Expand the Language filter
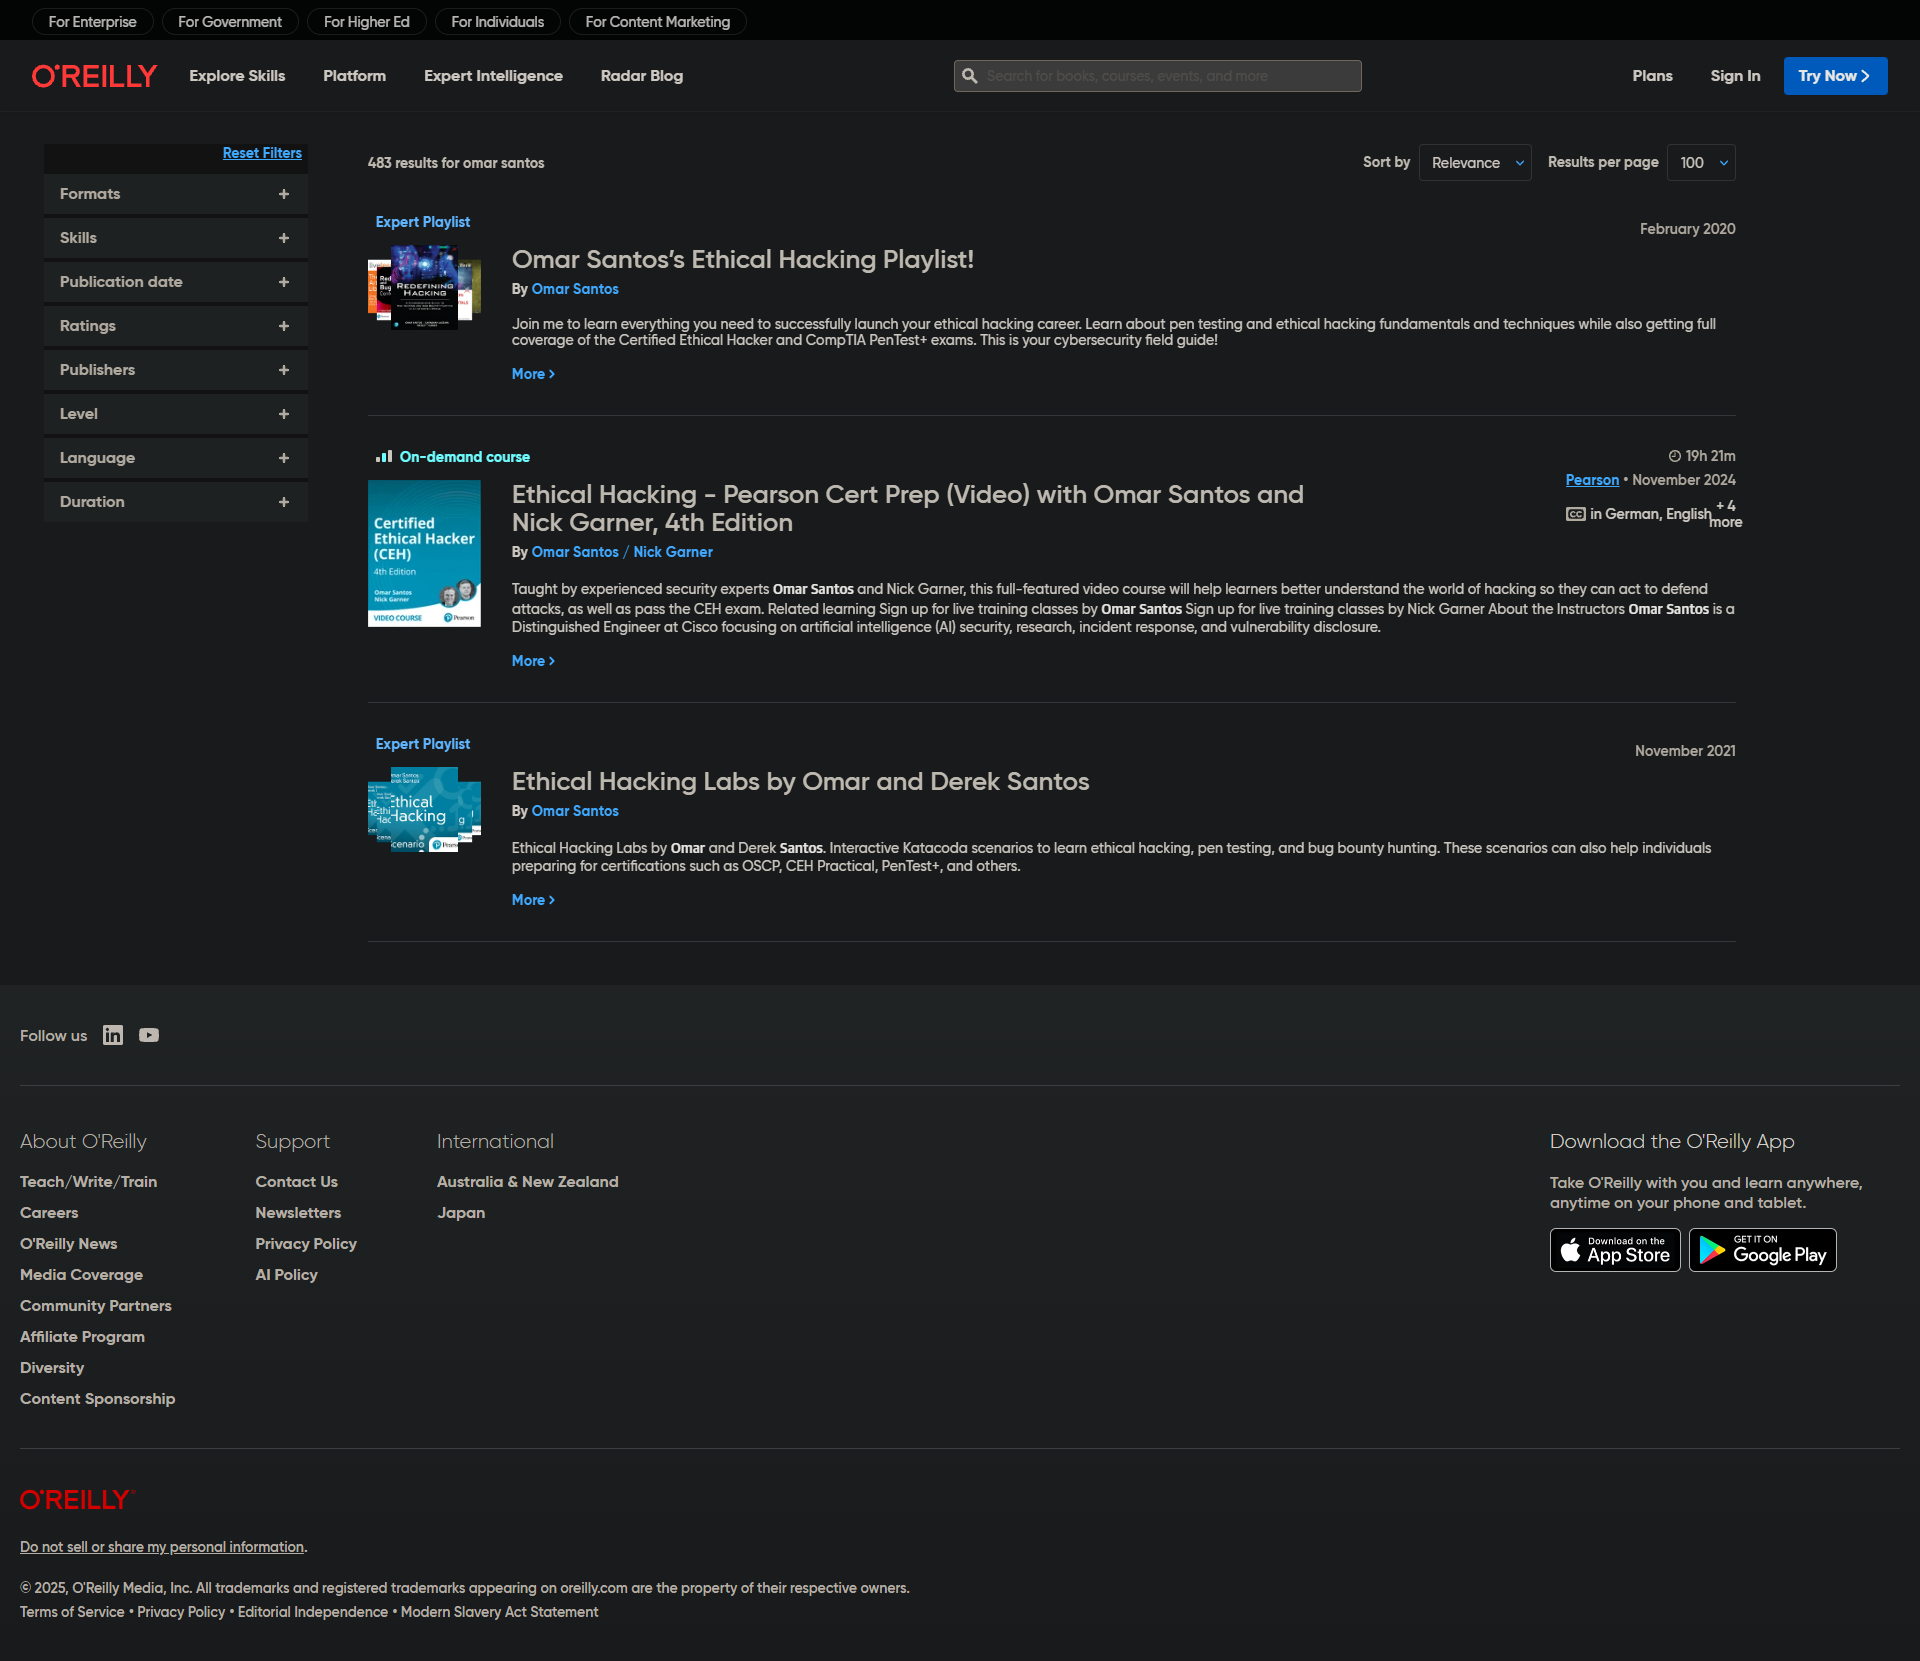The width and height of the screenshot is (1920, 1661). coord(176,458)
